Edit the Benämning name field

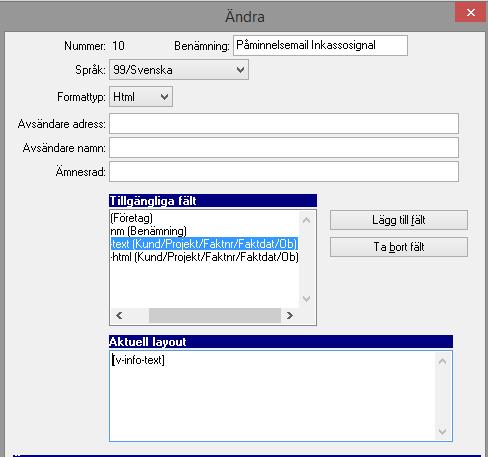320,45
